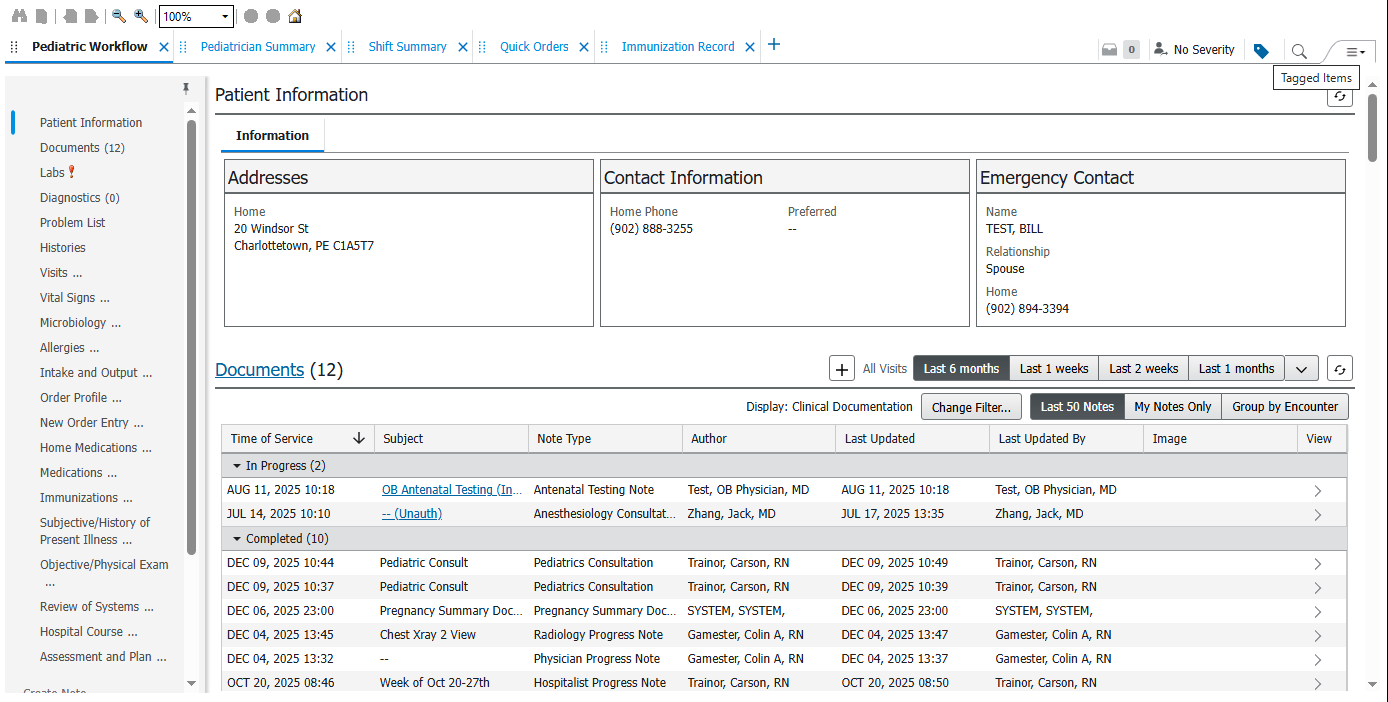Screen dimensions: 1388x702
Task: Click the home icon in top toolbar
Action: pos(294,16)
